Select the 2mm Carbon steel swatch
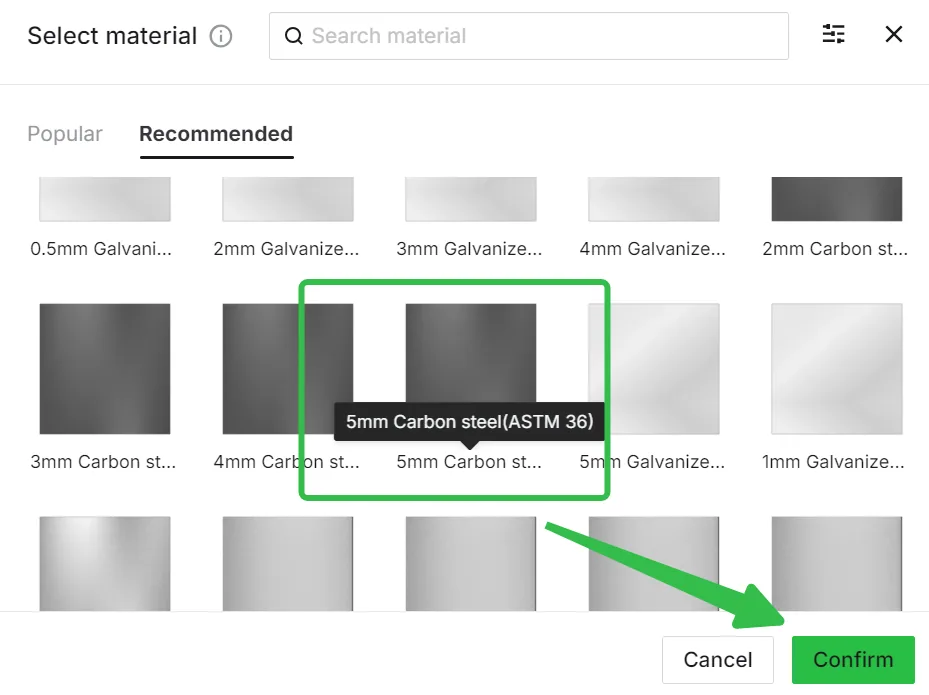Viewport: 929px width, 695px height. [x=837, y=199]
